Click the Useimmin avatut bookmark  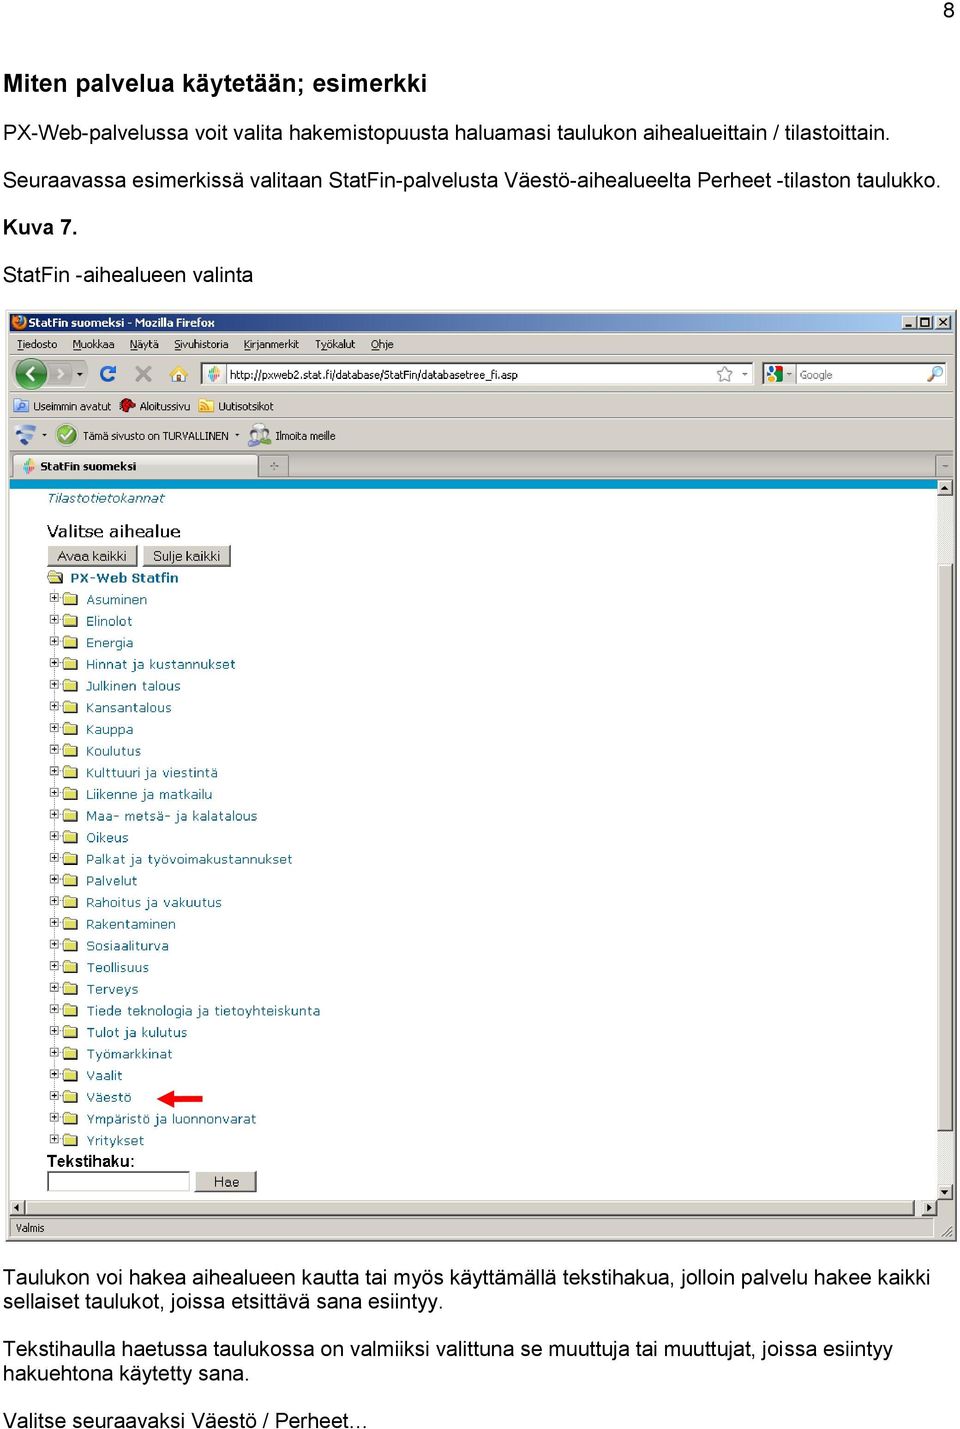tap(62, 406)
